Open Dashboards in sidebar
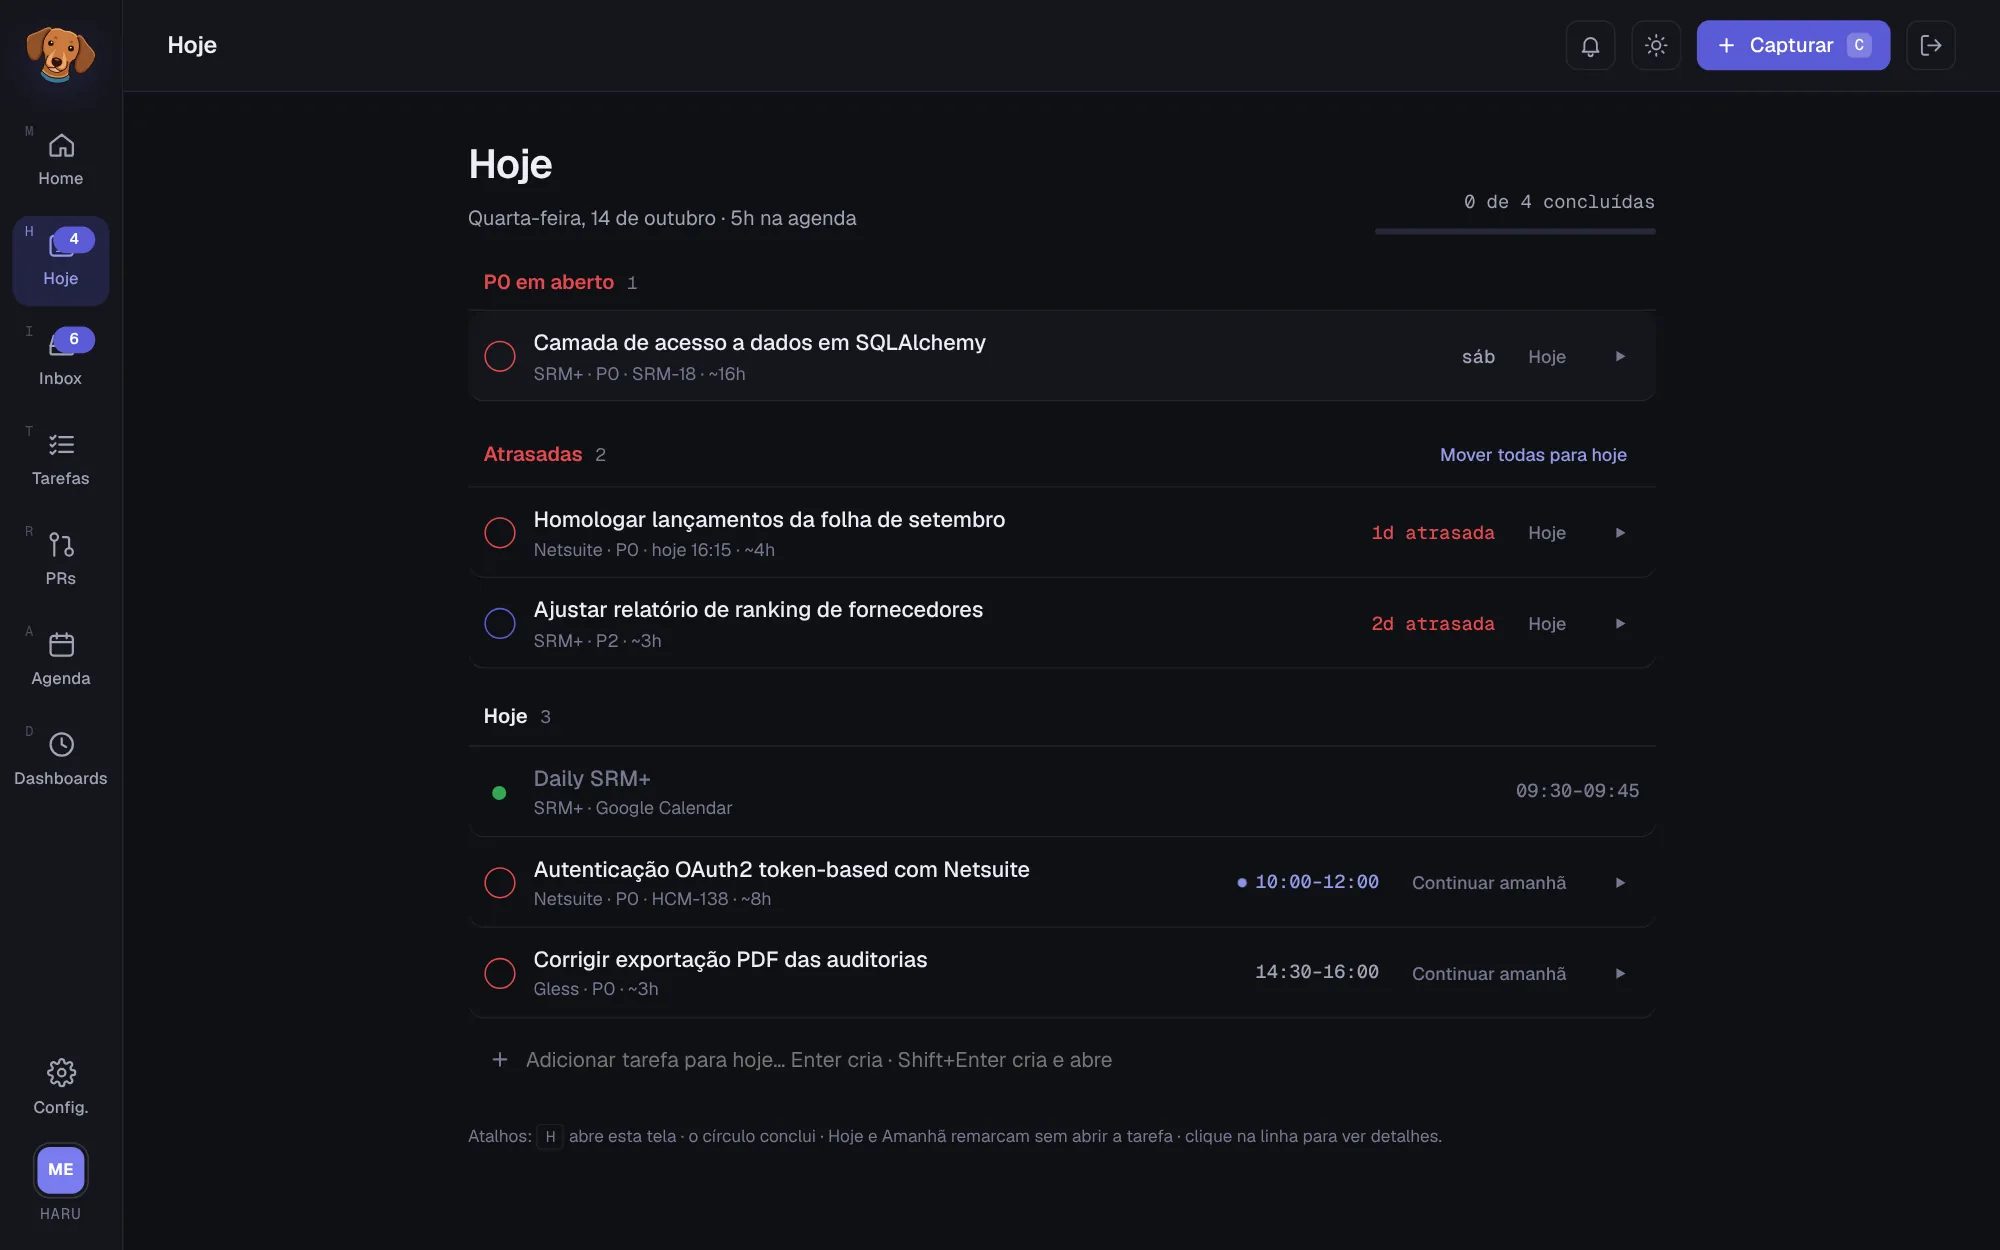The width and height of the screenshot is (2000, 1250). point(61,760)
